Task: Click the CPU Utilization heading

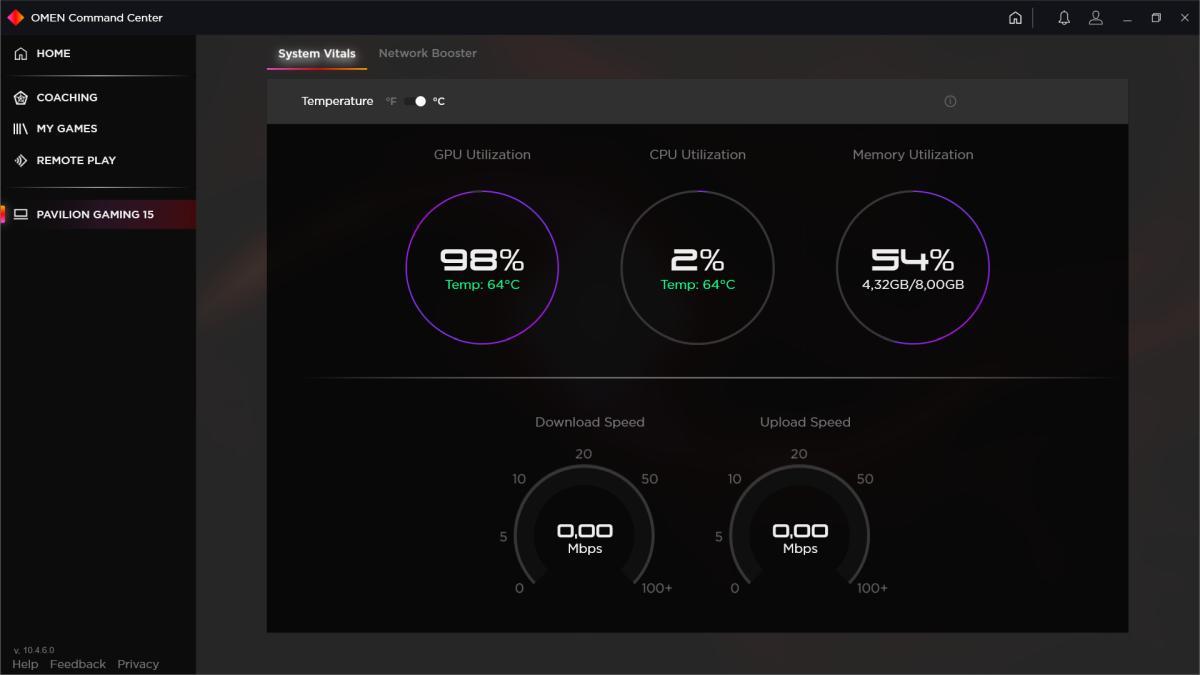Action: (697, 155)
